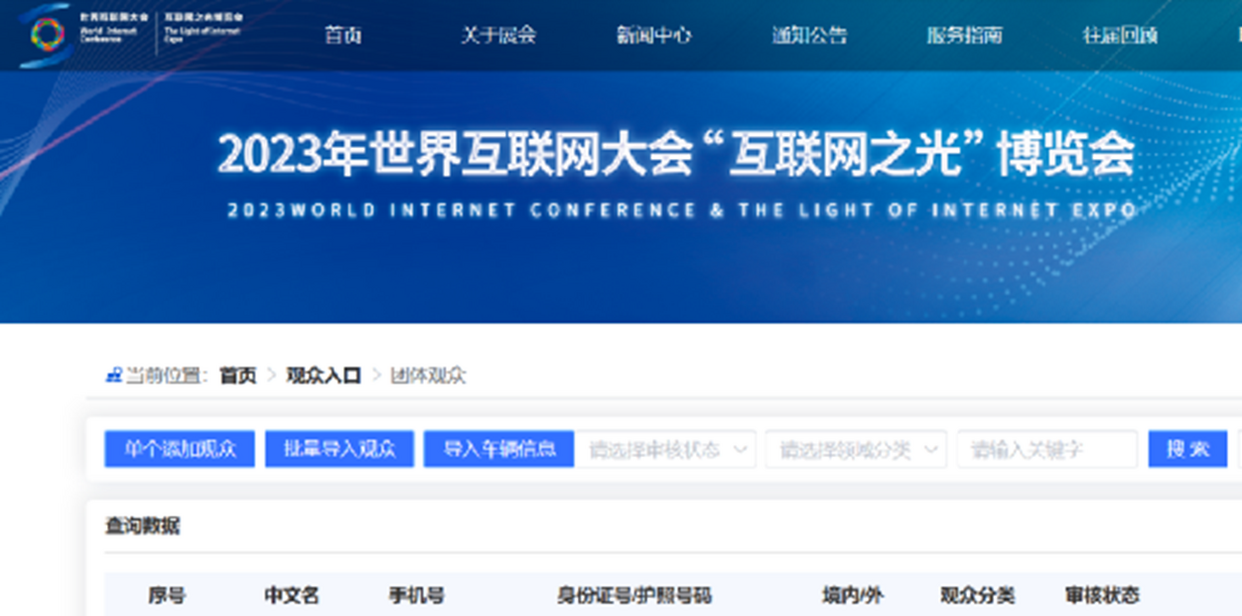Focus the 请输入关键字 search input

tap(1046, 449)
